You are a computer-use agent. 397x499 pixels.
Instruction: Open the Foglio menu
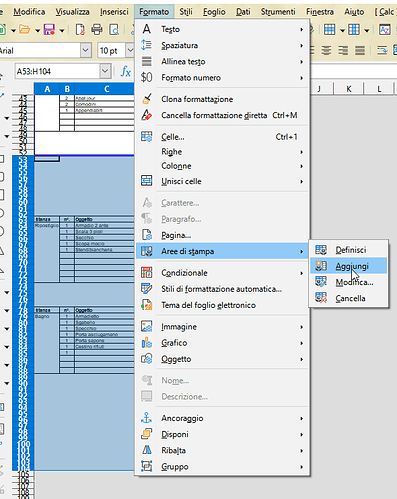[x=214, y=12]
